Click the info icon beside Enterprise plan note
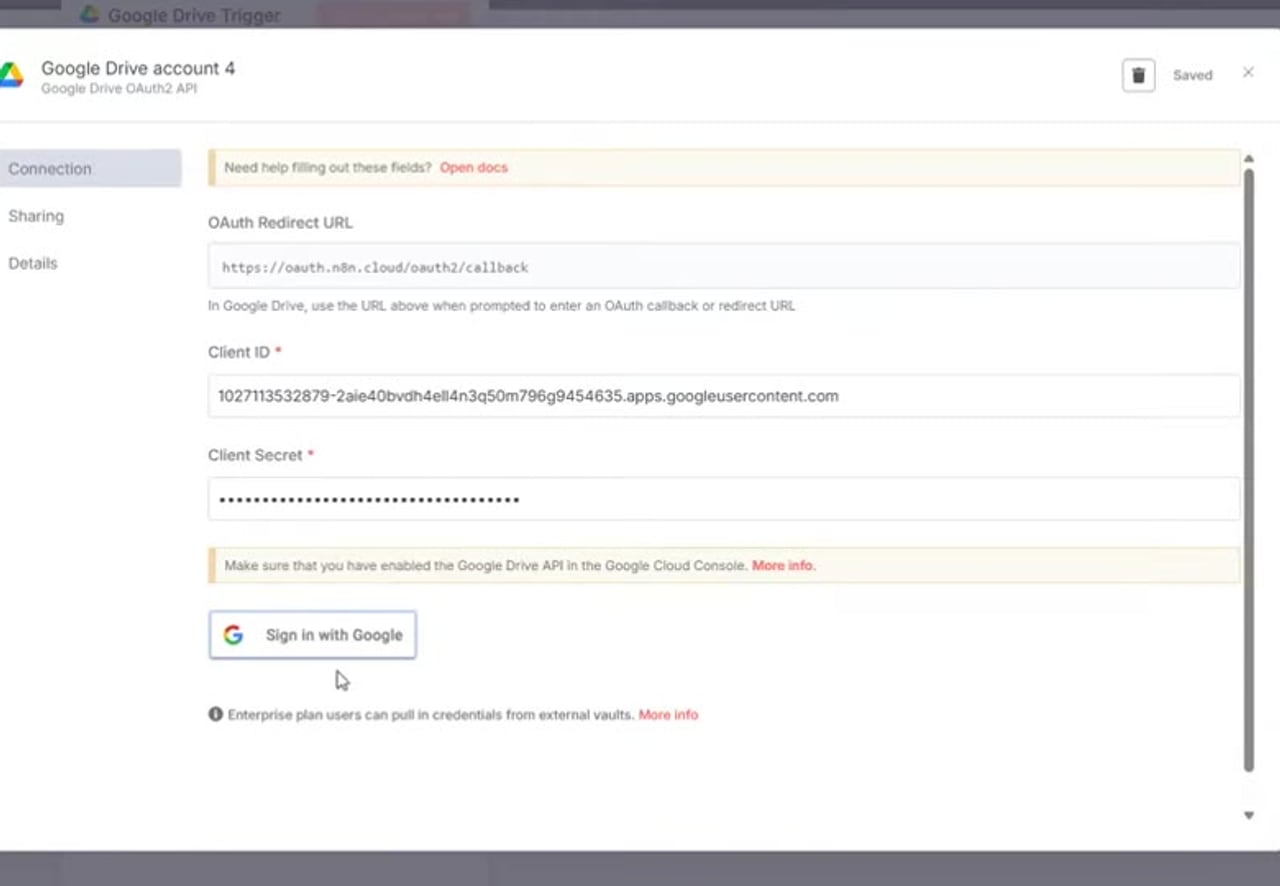Screen dimensions: 1280x886 (215, 714)
